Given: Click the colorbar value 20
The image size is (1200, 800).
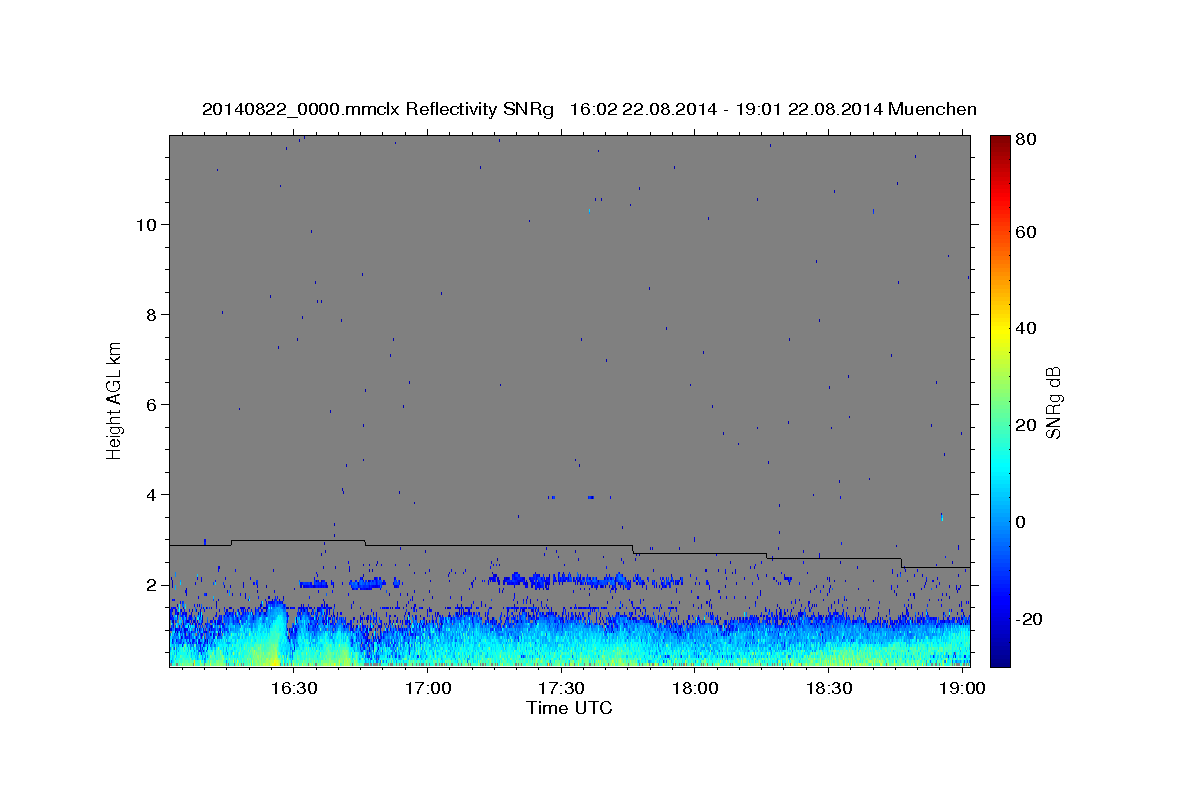Looking at the screenshot, I should (x=1027, y=425).
